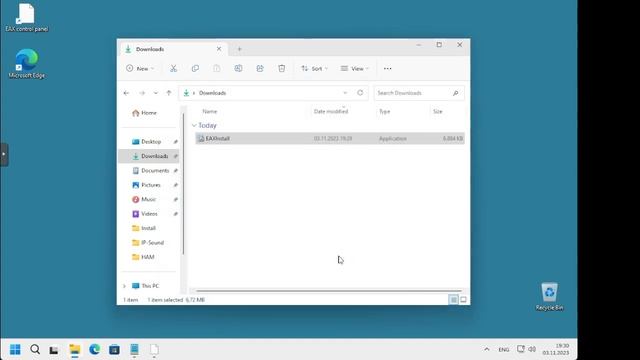Open the Recycle Bin desktop icon
The image size is (640, 360).
[549, 297]
